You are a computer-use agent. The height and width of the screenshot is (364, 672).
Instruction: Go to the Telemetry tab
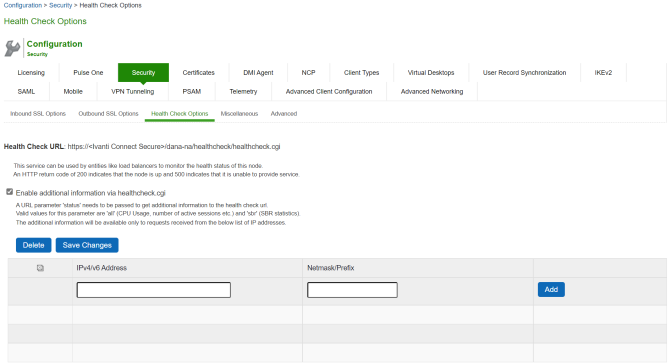[x=243, y=91]
